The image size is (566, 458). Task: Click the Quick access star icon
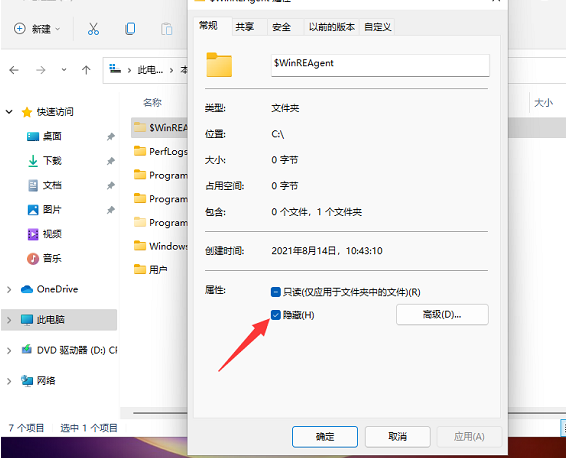point(27,112)
